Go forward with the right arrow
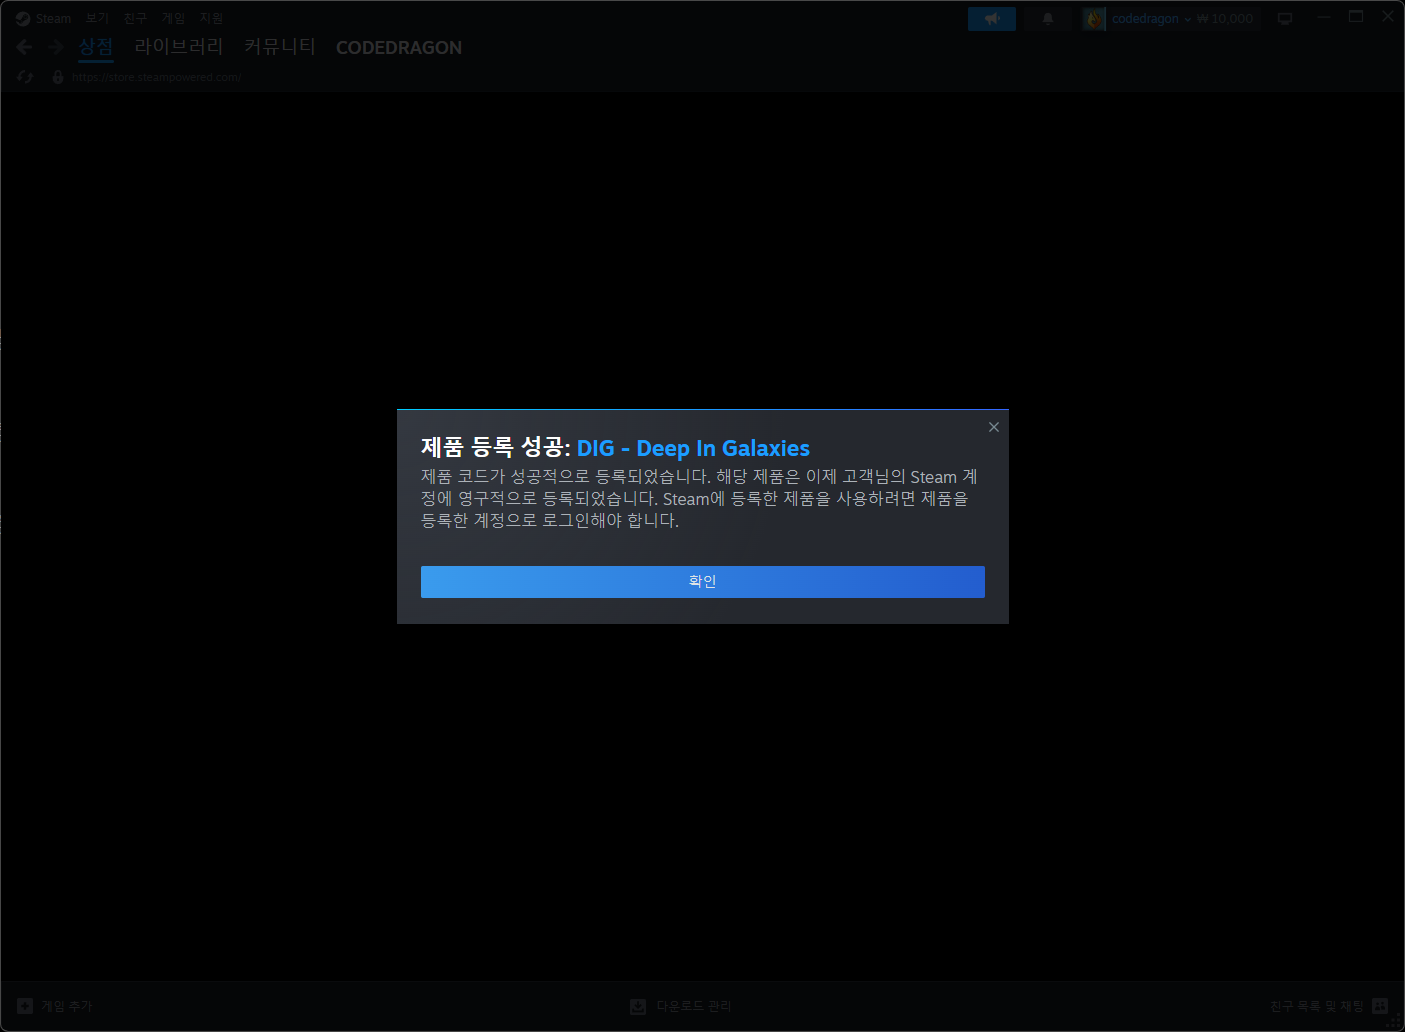Screen dimensions: 1405x1032 (56, 47)
